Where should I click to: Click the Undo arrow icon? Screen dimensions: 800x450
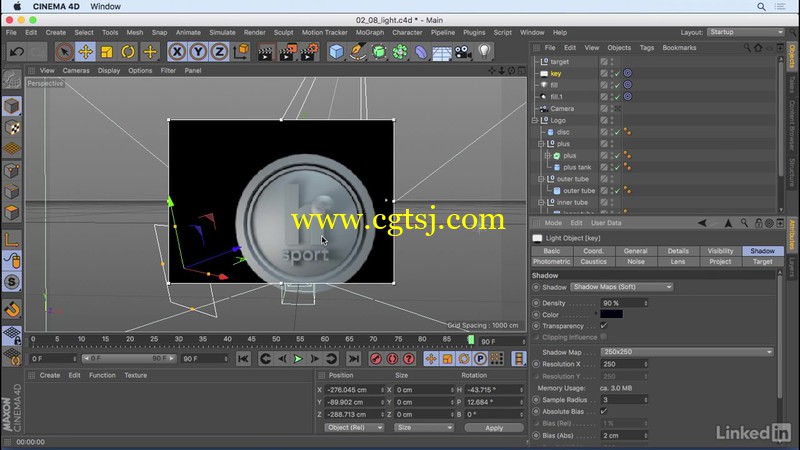click(x=17, y=52)
